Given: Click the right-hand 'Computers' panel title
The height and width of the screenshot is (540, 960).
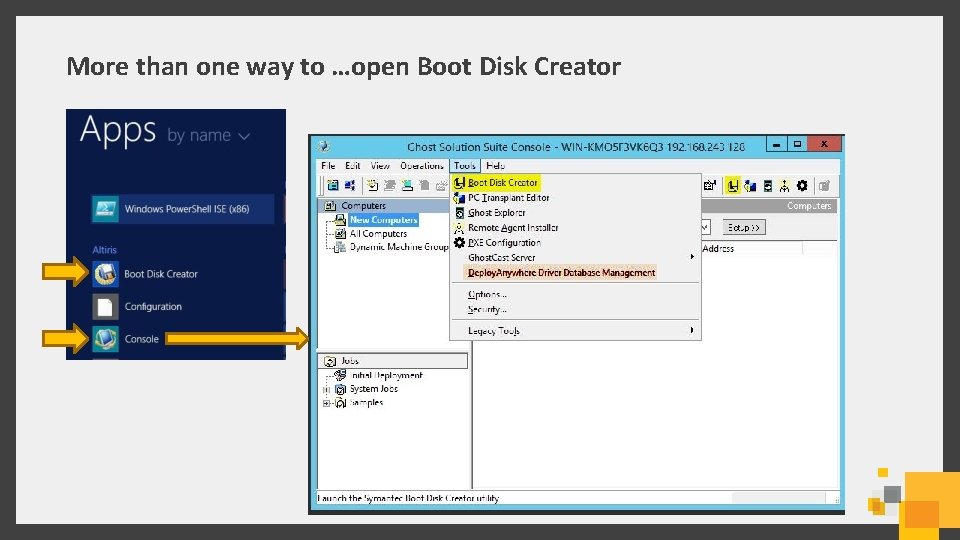Looking at the screenshot, I should (809, 206).
